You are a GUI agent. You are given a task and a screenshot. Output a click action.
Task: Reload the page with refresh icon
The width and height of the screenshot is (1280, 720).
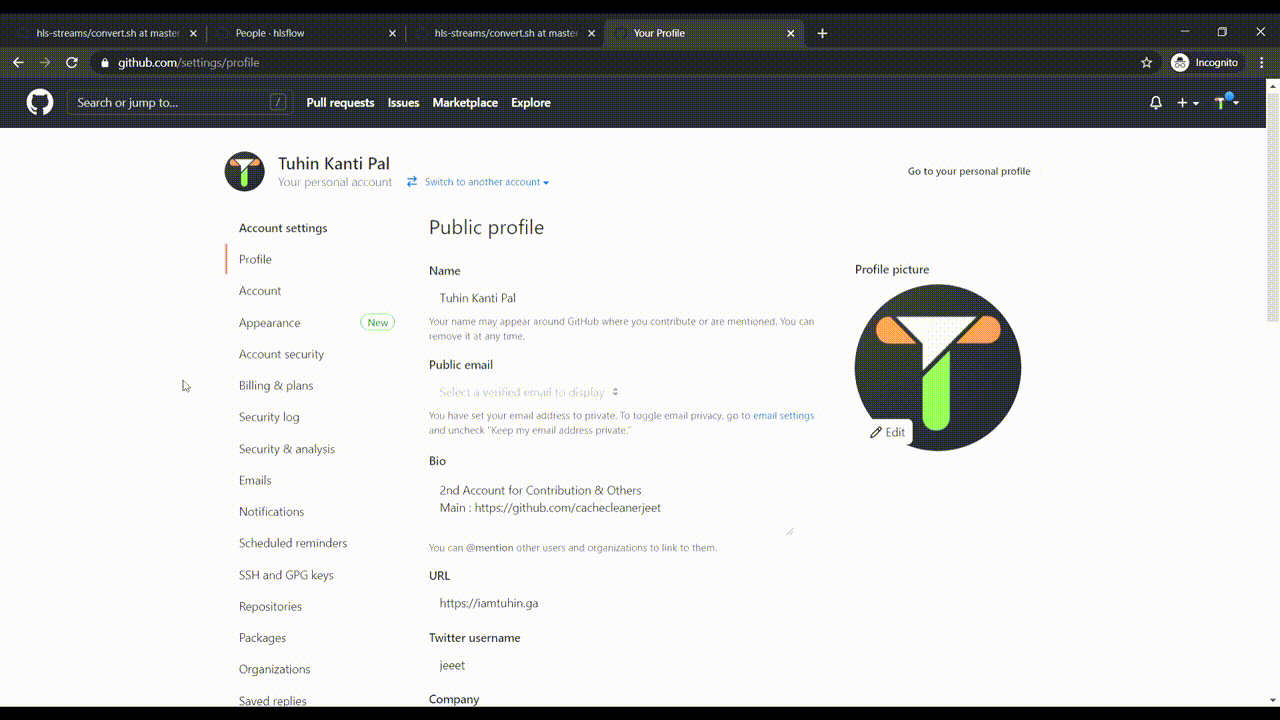tap(72, 62)
